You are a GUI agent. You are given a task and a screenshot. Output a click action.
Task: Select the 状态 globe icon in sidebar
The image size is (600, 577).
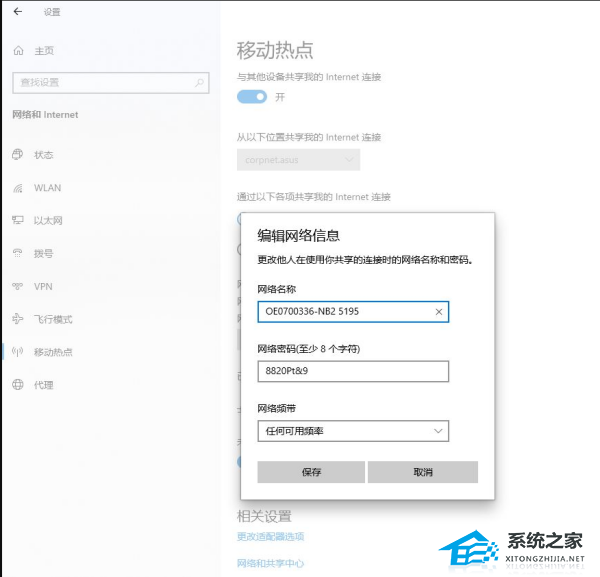[x=18, y=155]
